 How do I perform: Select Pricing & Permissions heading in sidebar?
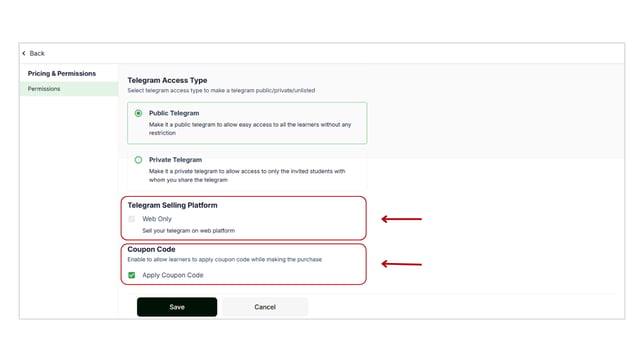62,74
